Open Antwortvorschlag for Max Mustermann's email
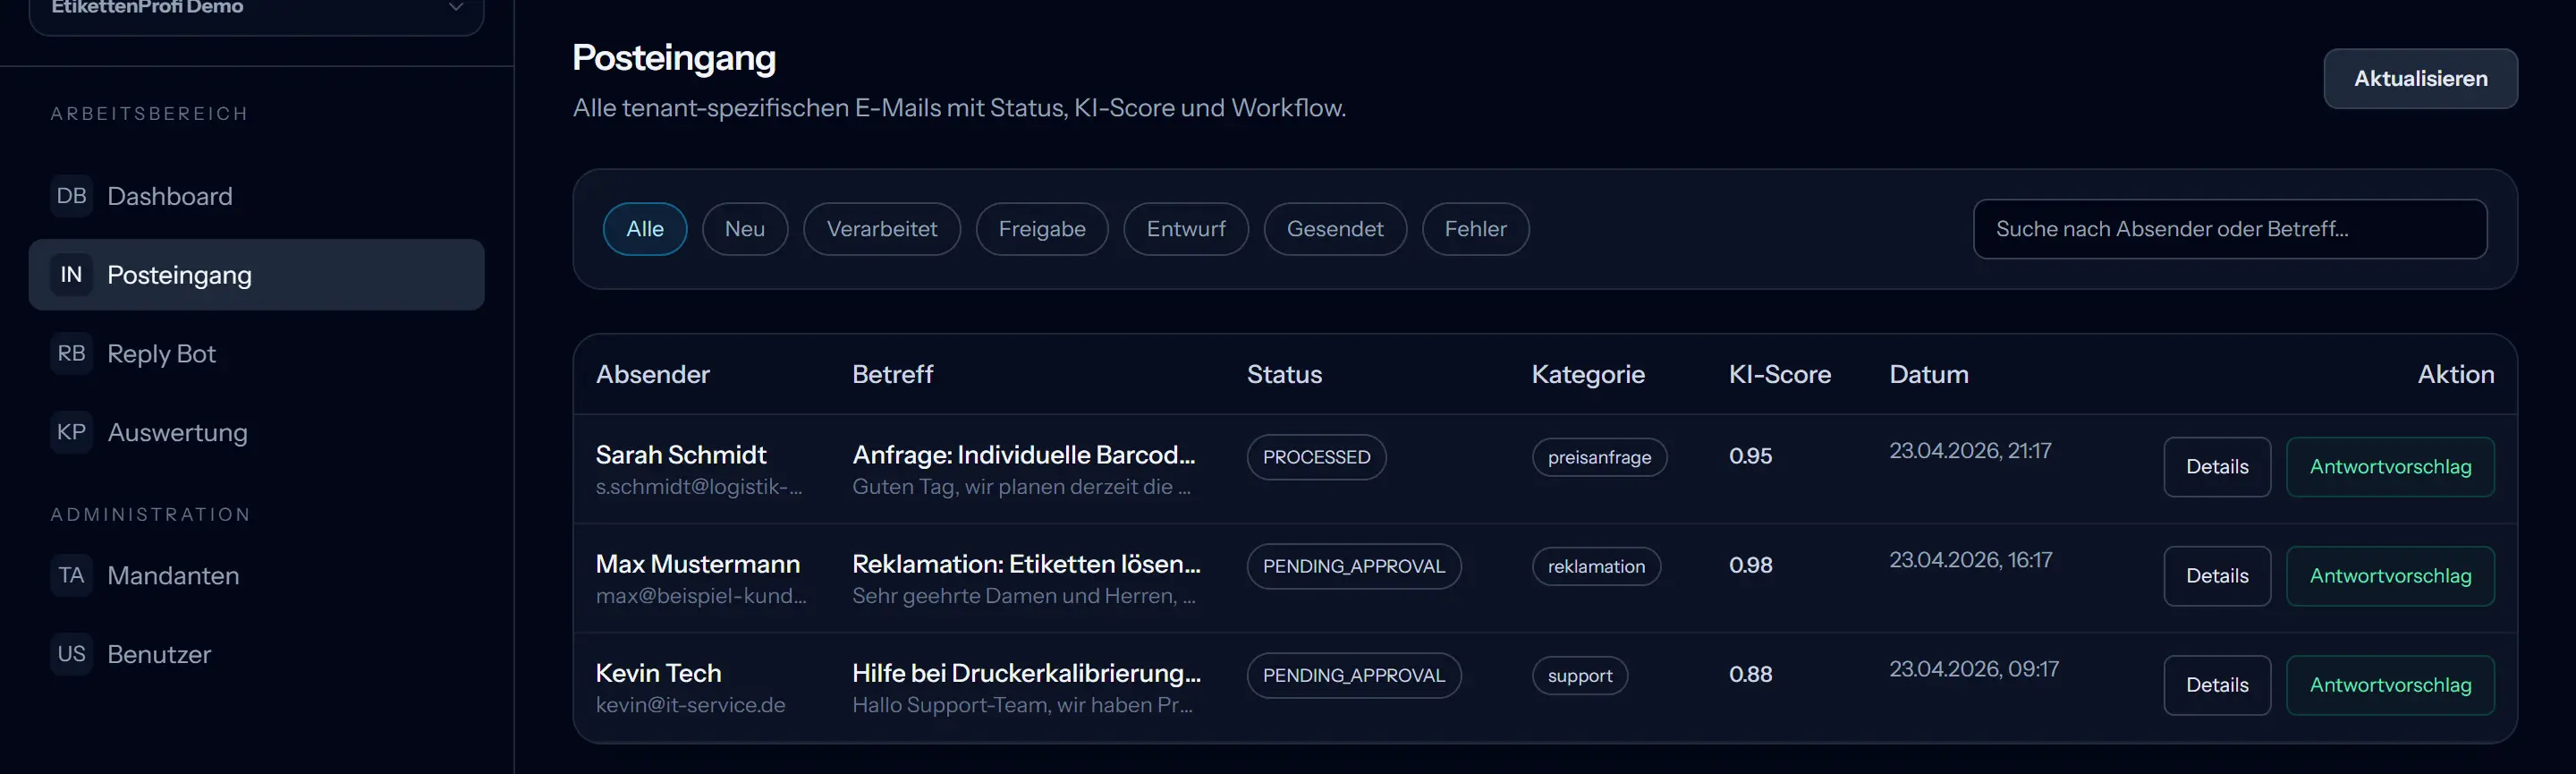The width and height of the screenshot is (2576, 774). [2390, 576]
